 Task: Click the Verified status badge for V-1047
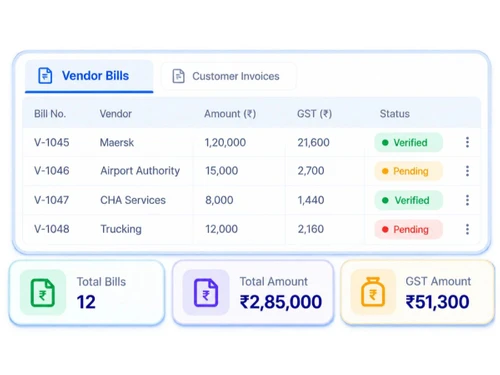tap(409, 200)
